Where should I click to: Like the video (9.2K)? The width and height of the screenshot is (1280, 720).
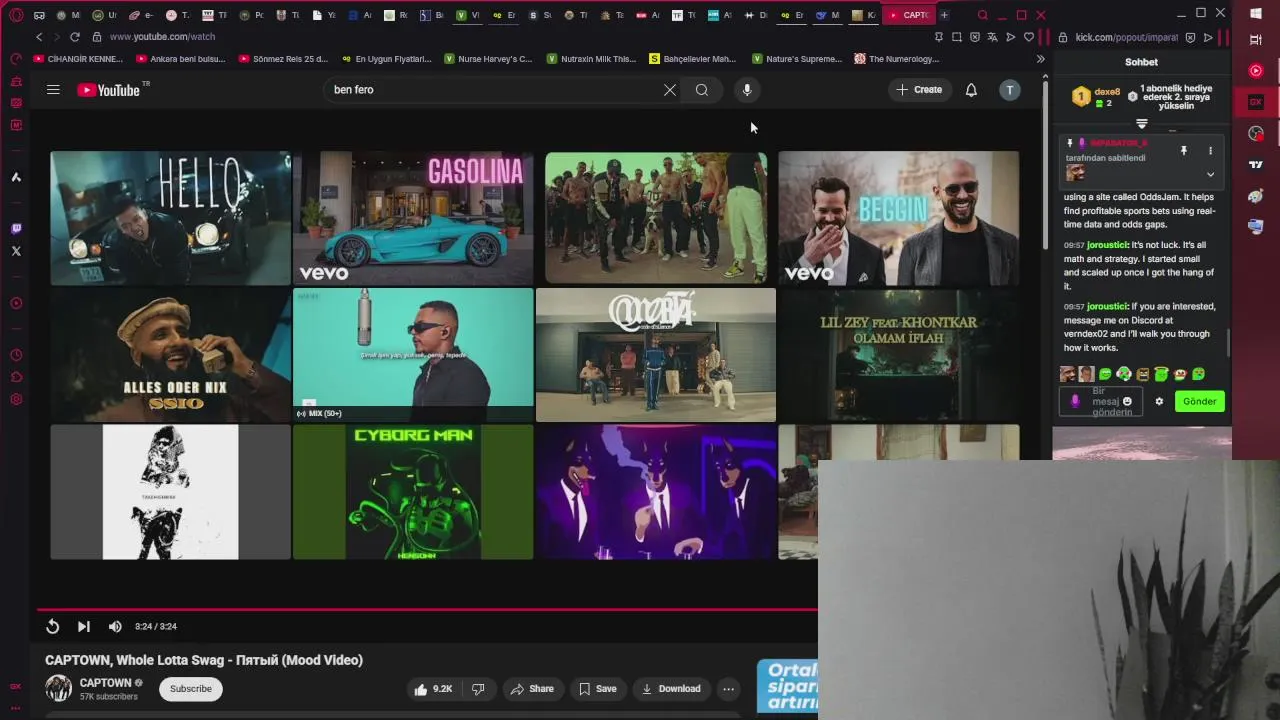pyautogui.click(x=433, y=689)
